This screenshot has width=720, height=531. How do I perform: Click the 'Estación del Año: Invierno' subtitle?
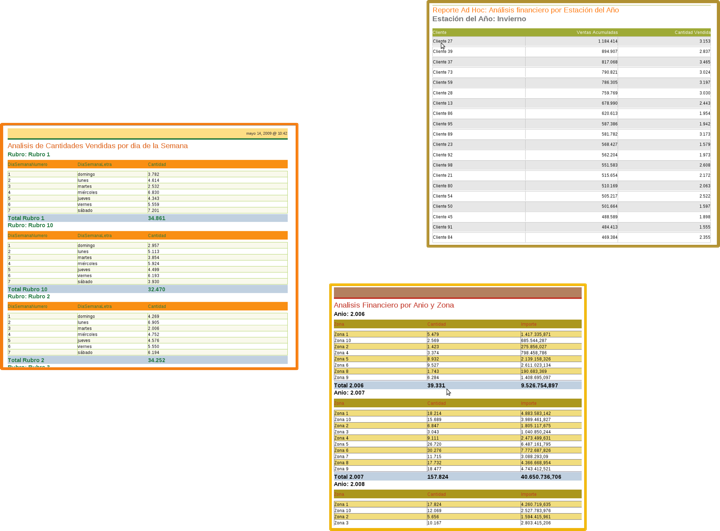click(478, 19)
